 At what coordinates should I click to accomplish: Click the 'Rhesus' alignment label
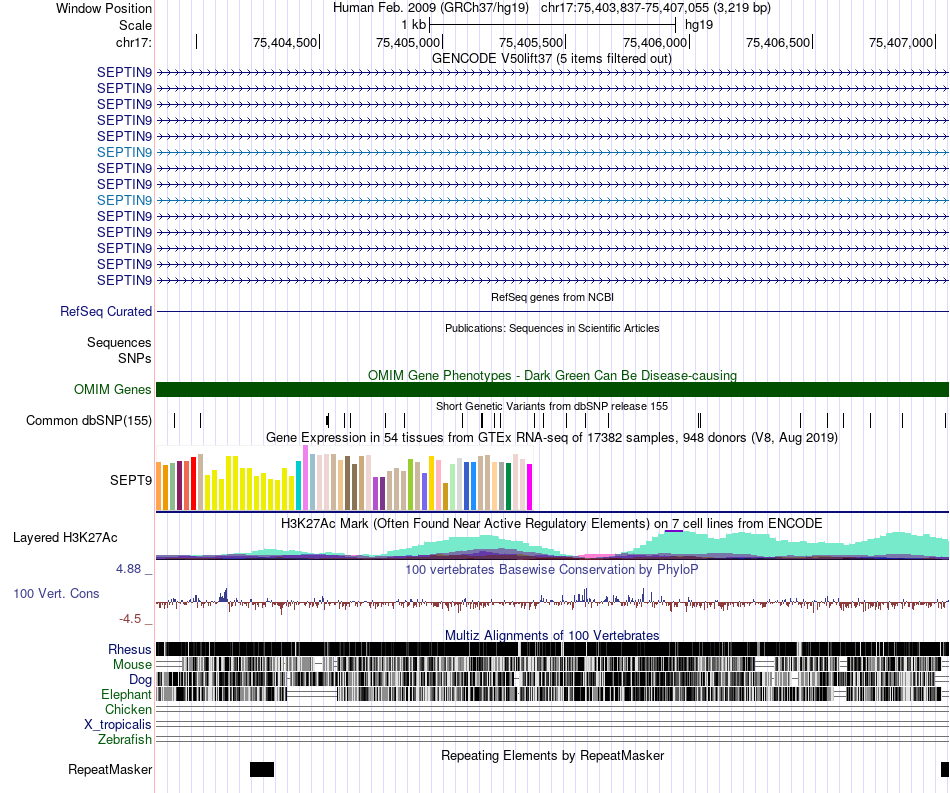(x=130, y=649)
